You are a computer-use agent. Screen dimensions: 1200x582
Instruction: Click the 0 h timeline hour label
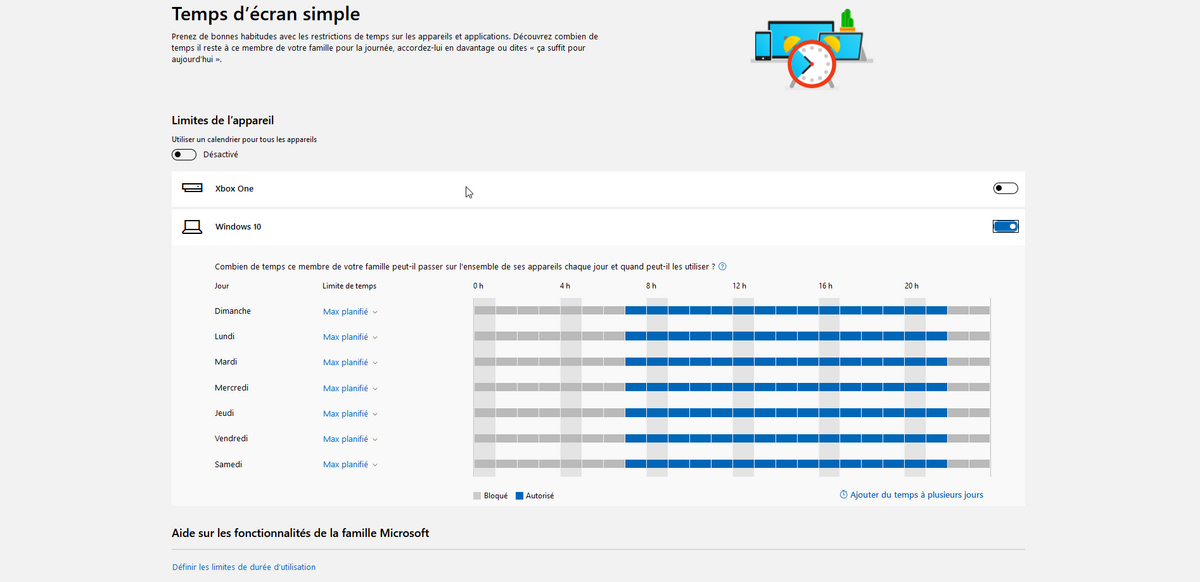coord(479,286)
